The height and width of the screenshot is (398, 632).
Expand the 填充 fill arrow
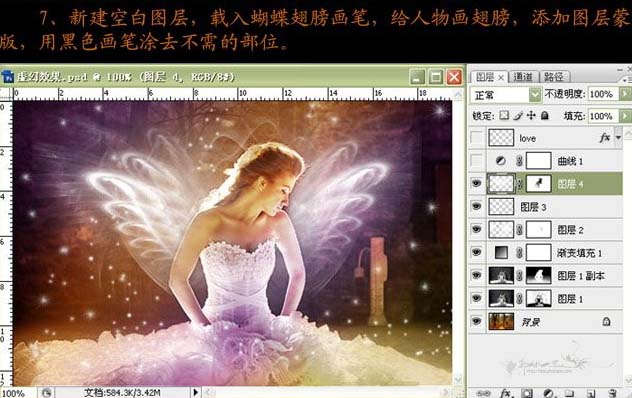click(624, 116)
